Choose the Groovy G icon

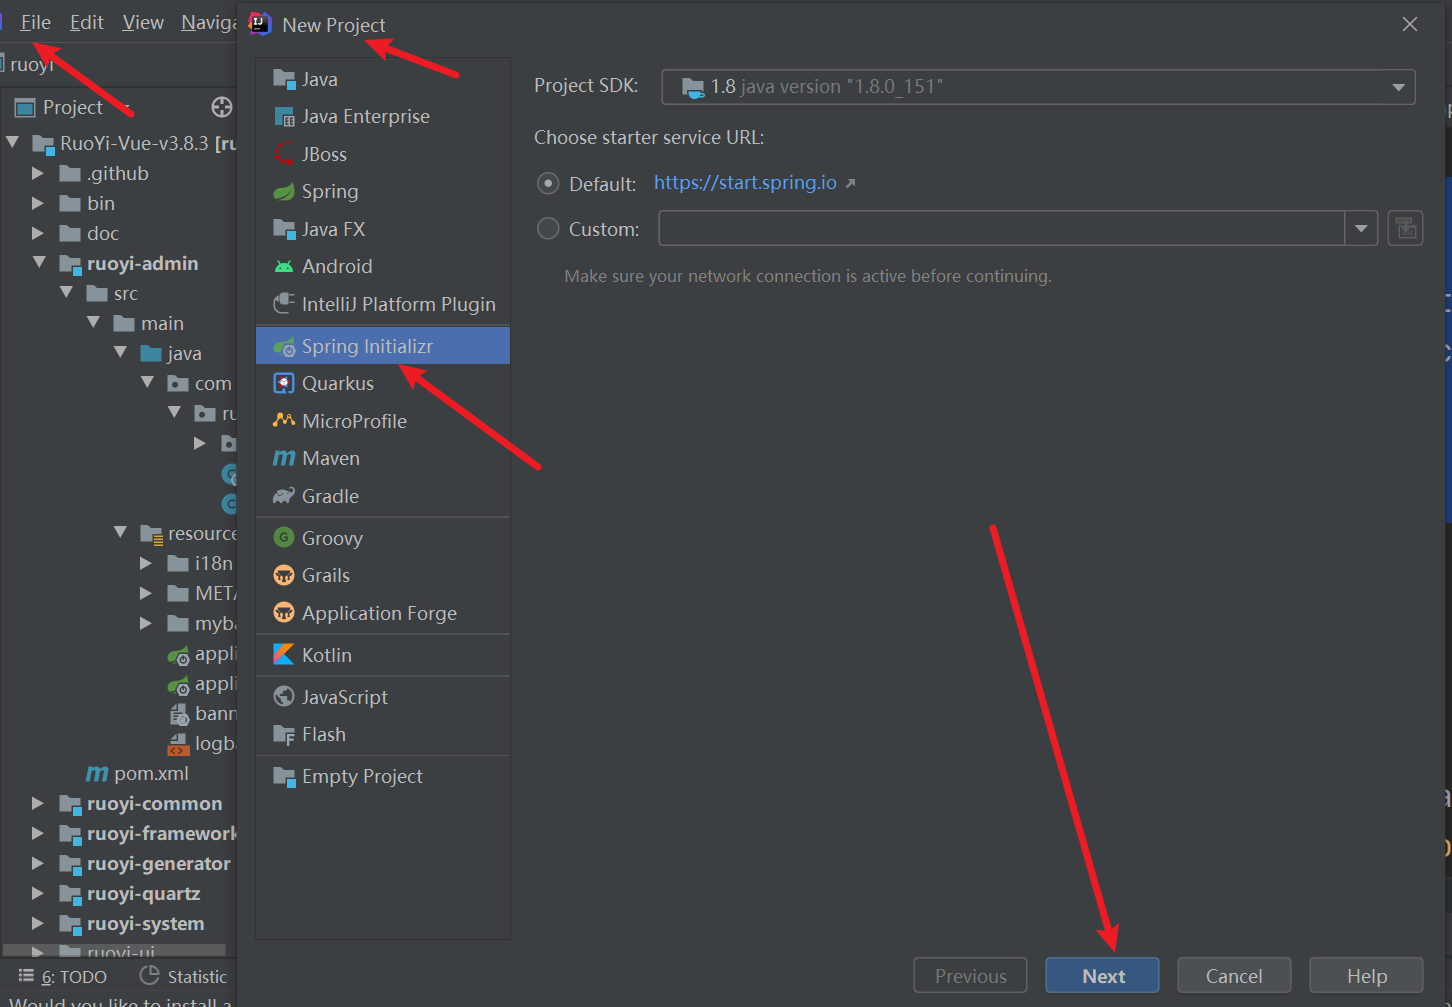pyautogui.click(x=284, y=538)
